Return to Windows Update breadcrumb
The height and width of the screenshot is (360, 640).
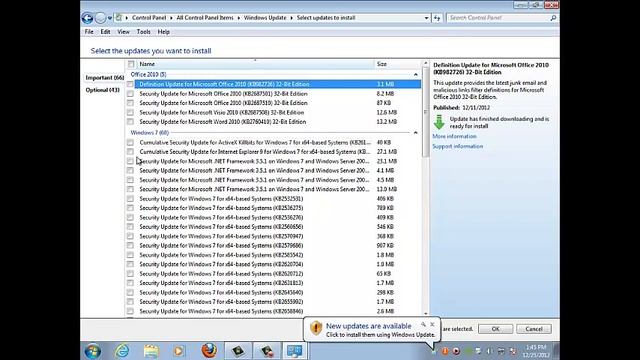coord(265,18)
